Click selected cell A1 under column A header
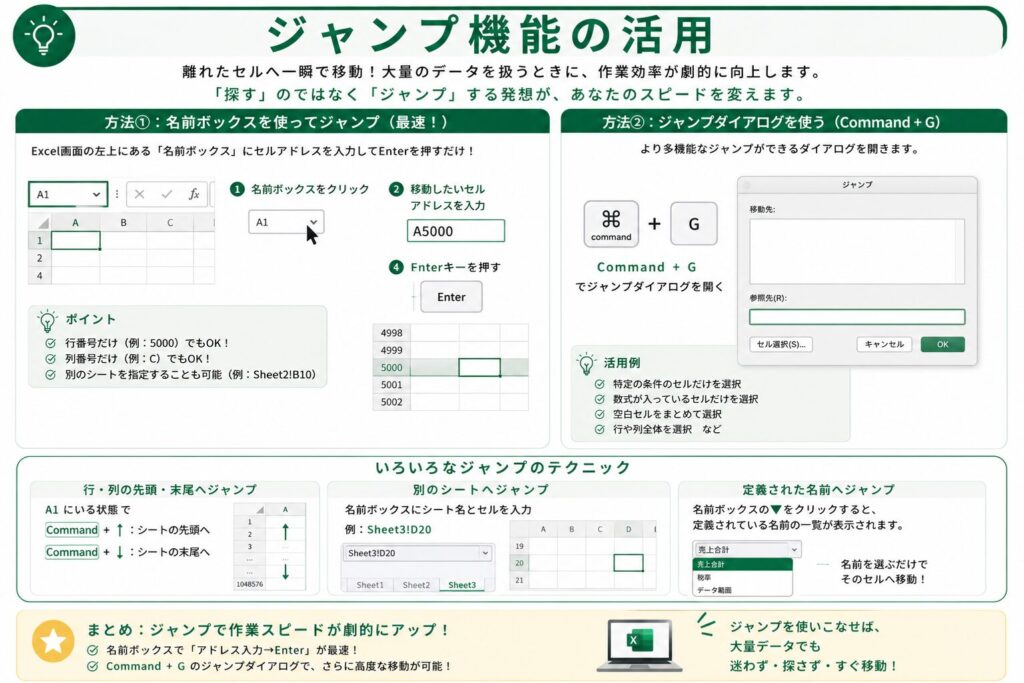The image size is (1024, 683). point(75,240)
